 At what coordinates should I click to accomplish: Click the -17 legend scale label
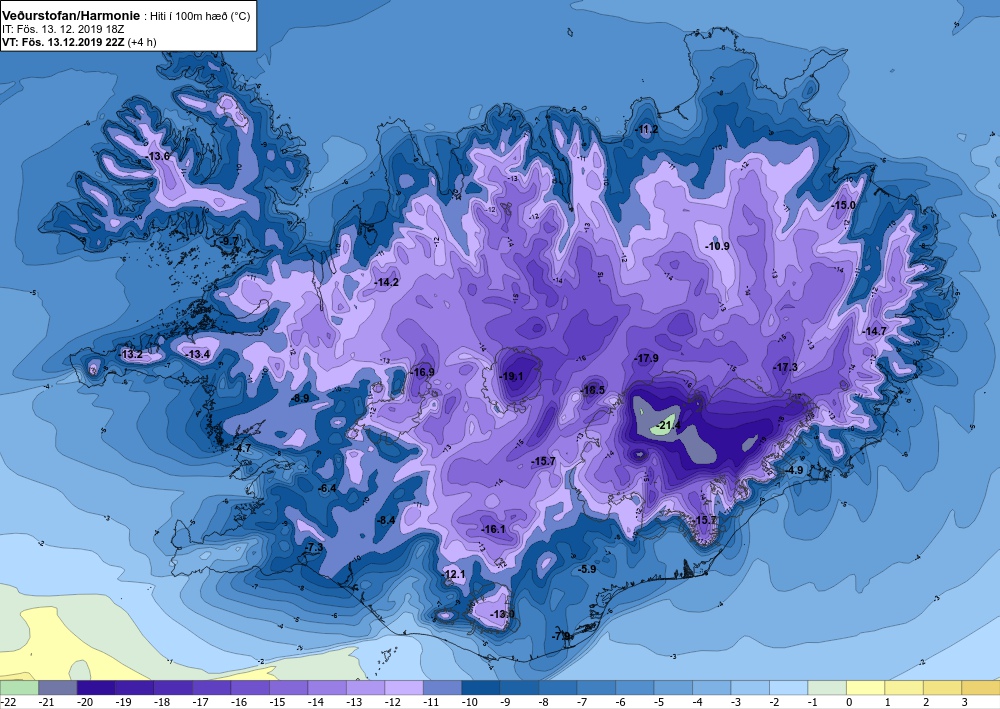point(200,702)
